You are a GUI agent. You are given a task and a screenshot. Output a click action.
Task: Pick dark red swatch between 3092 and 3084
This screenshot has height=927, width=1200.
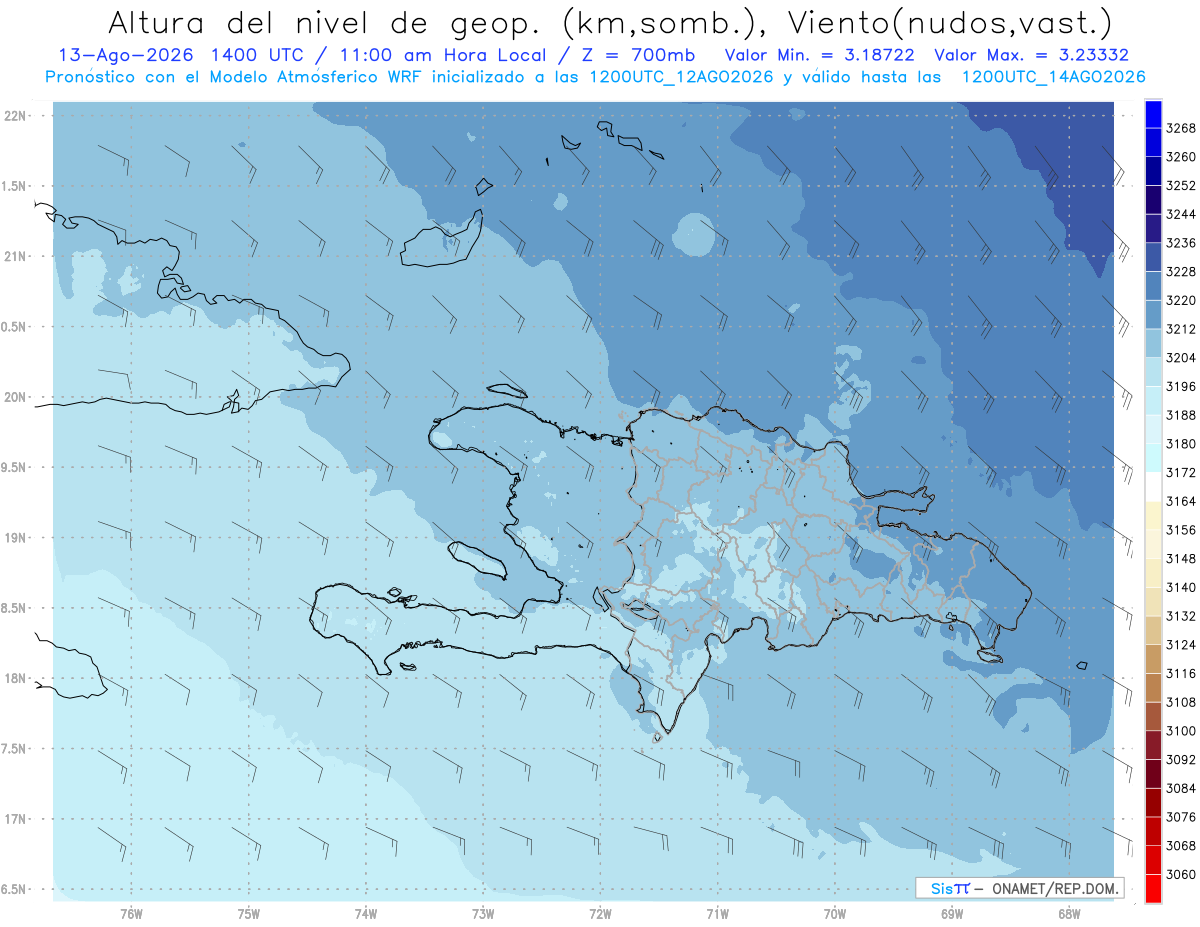(1152, 774)
